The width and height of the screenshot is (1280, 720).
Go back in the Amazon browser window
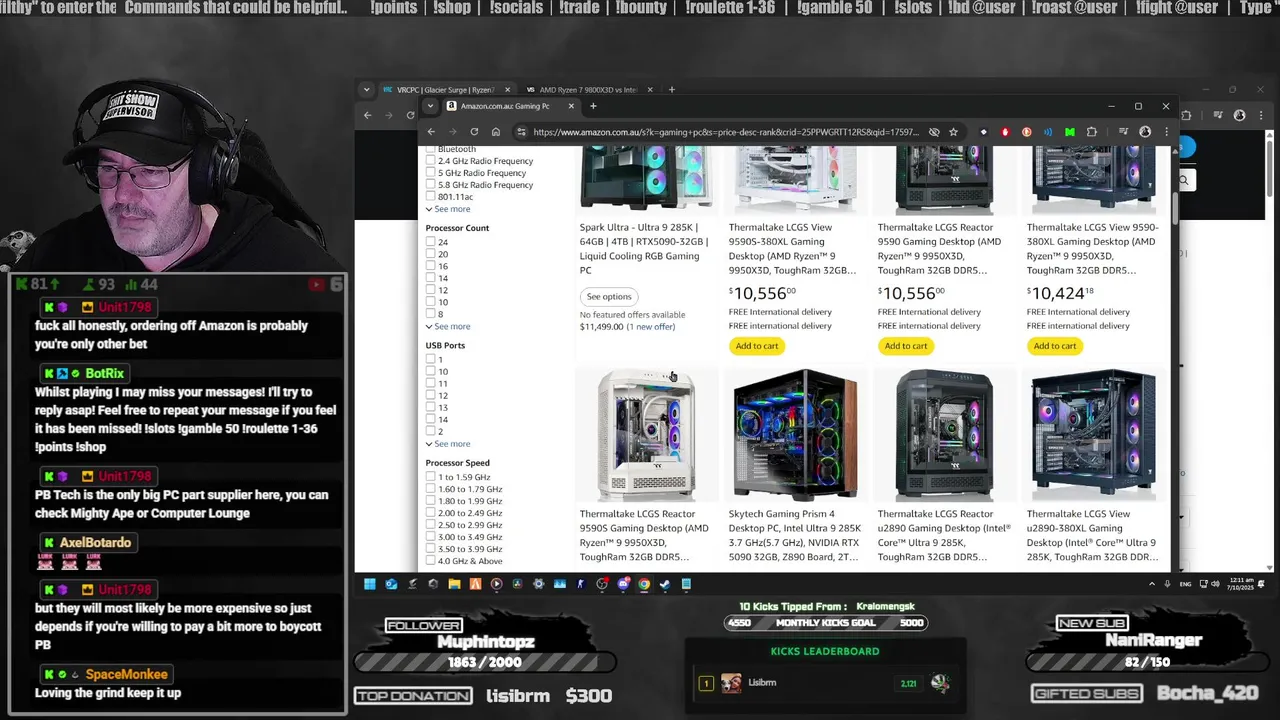tap(431, 132)
